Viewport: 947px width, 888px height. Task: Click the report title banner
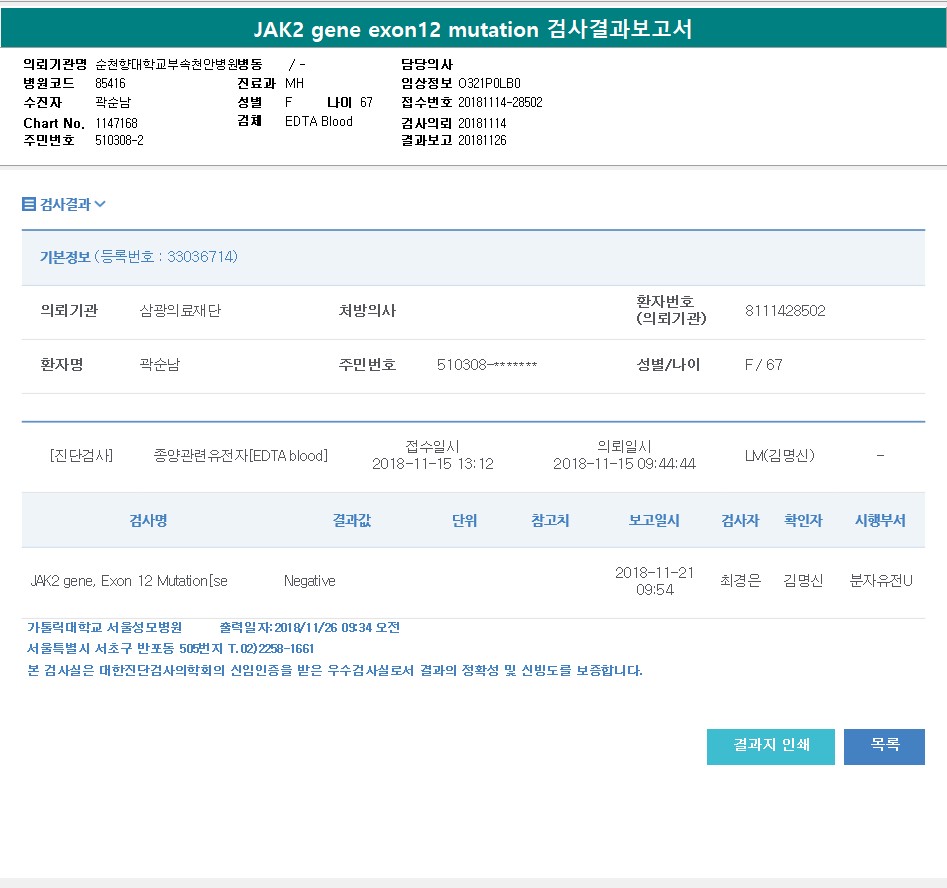click(473, 30)
